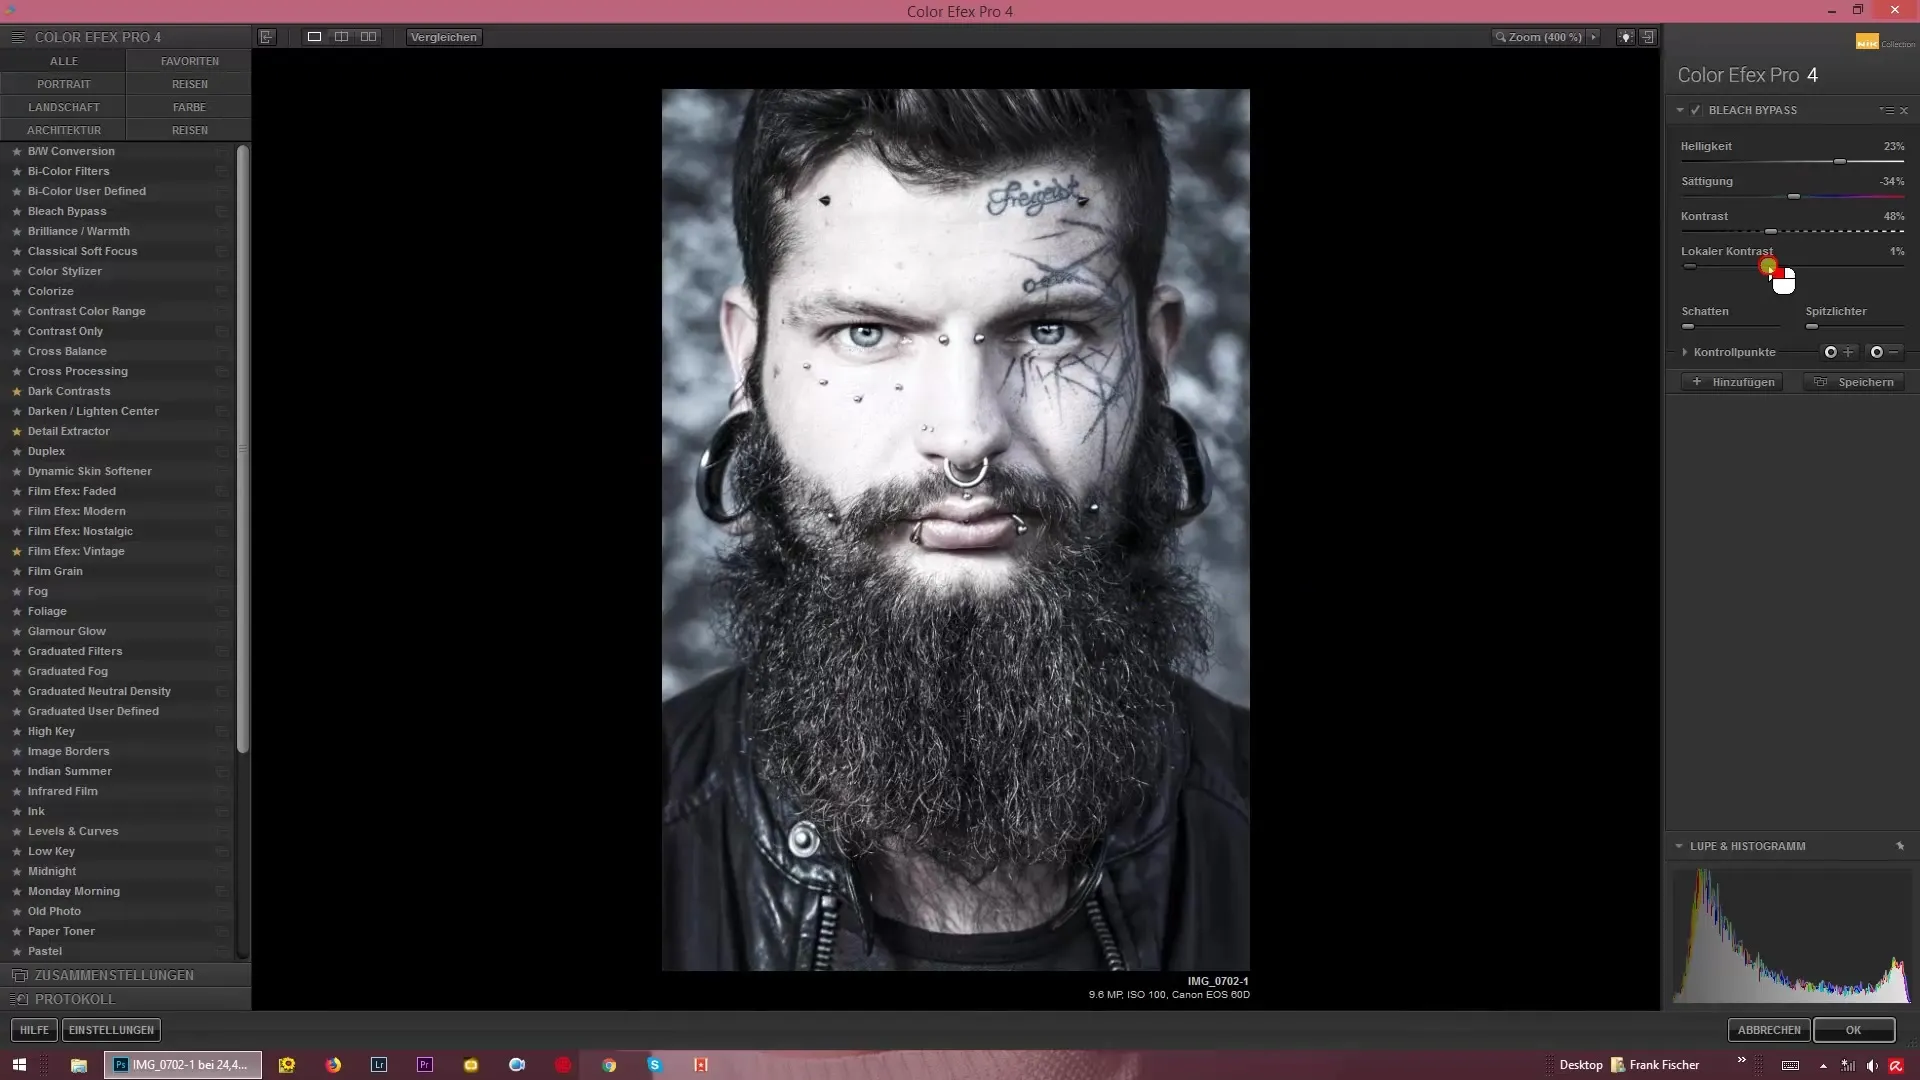
Task: Expand the Zusammenstellungen section
Action: tap(125, 975)
